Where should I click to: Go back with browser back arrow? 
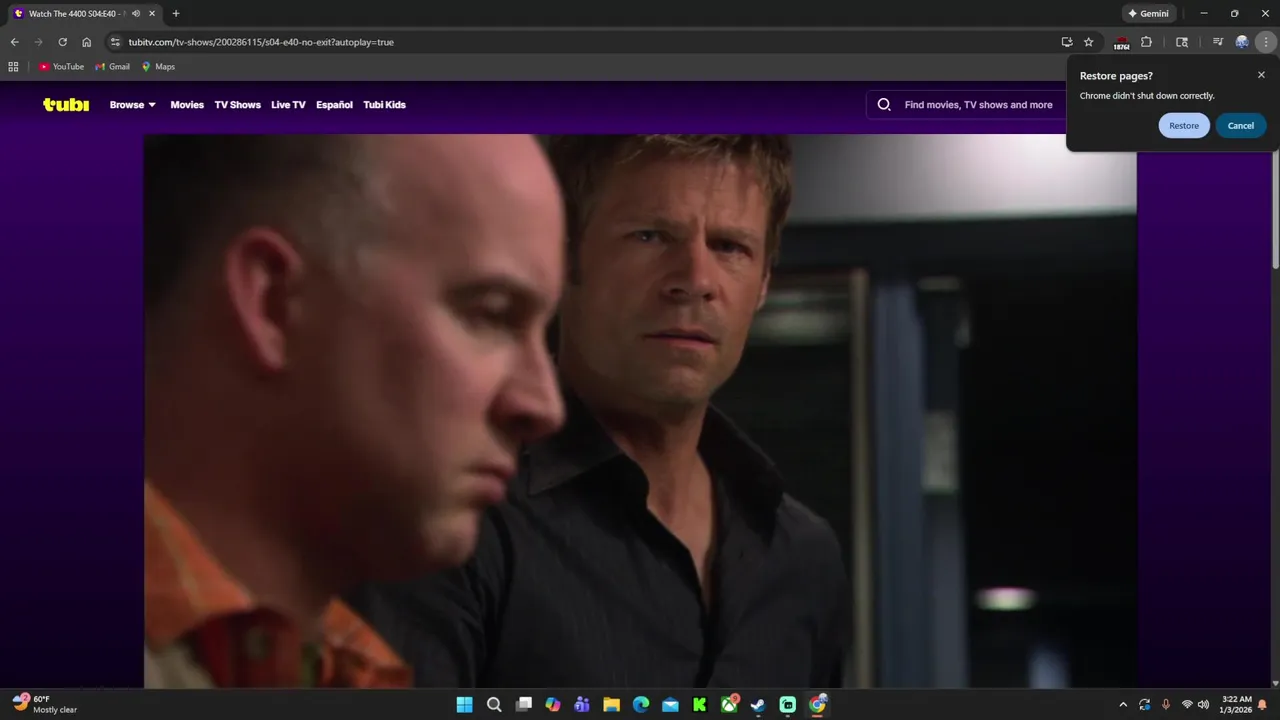14,42
